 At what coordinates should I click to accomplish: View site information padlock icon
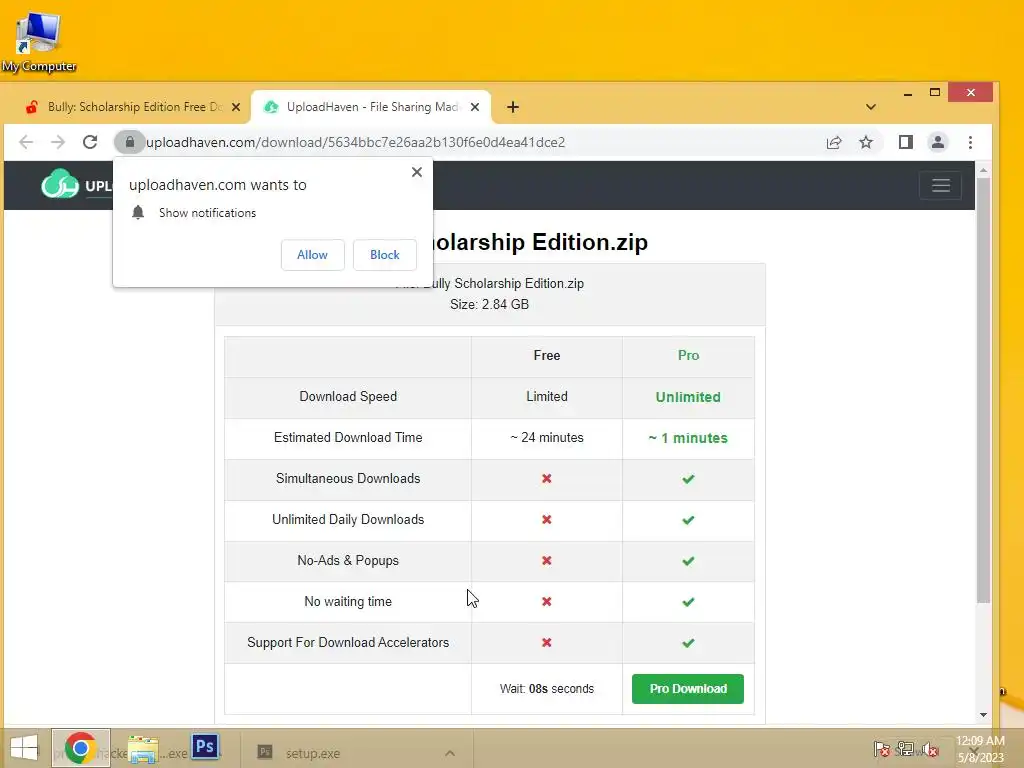tap(129, 142)
